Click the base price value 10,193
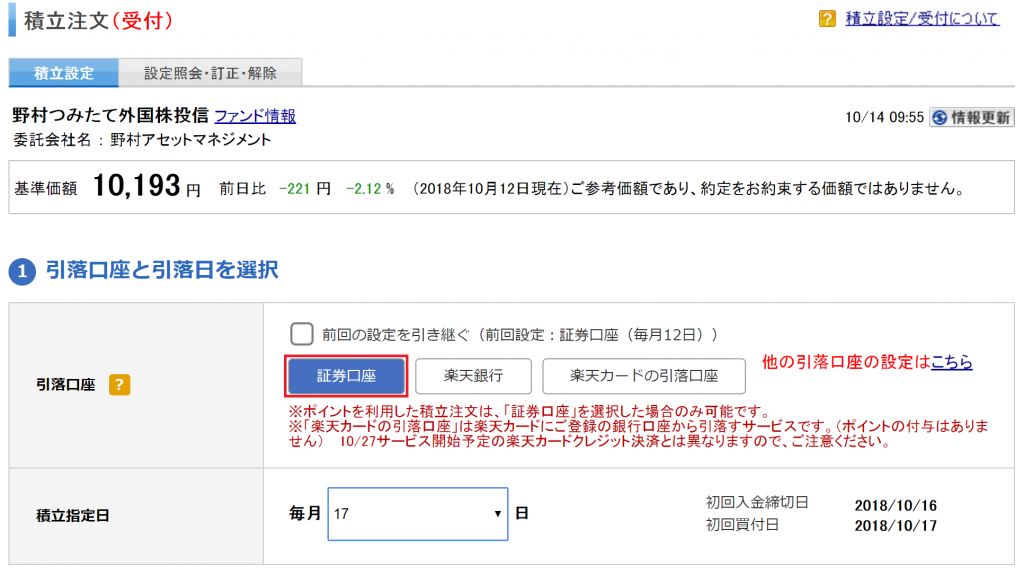This screenshot has height=583, width=1024. click(136, 185)
